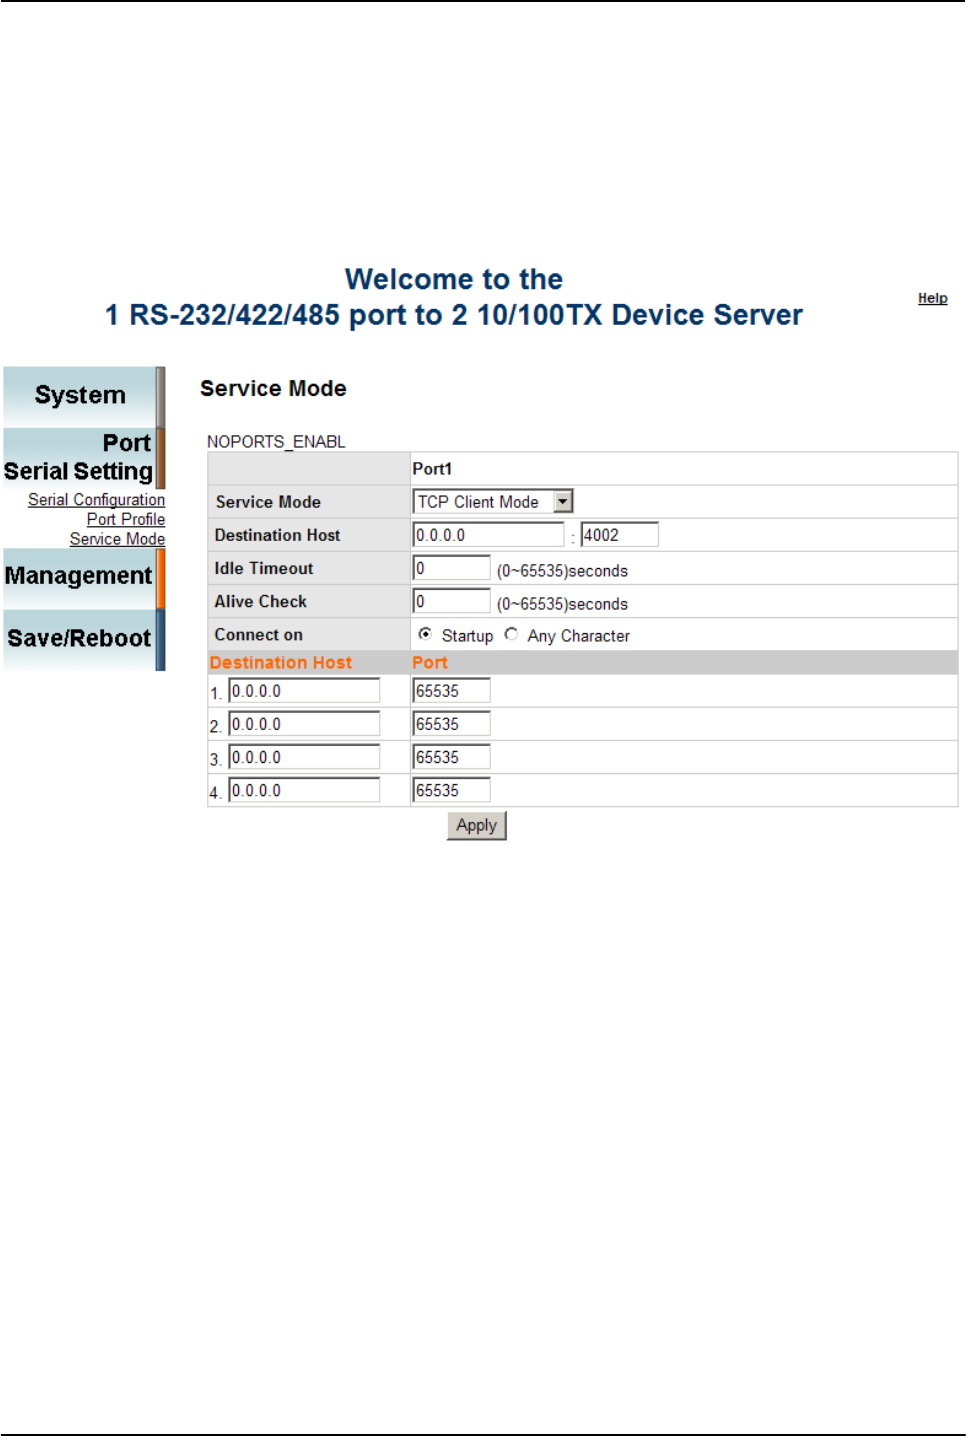This screenshot has width=966, height=1436.
Task: Go to the Port Profile page
Action: click(126, 519)
